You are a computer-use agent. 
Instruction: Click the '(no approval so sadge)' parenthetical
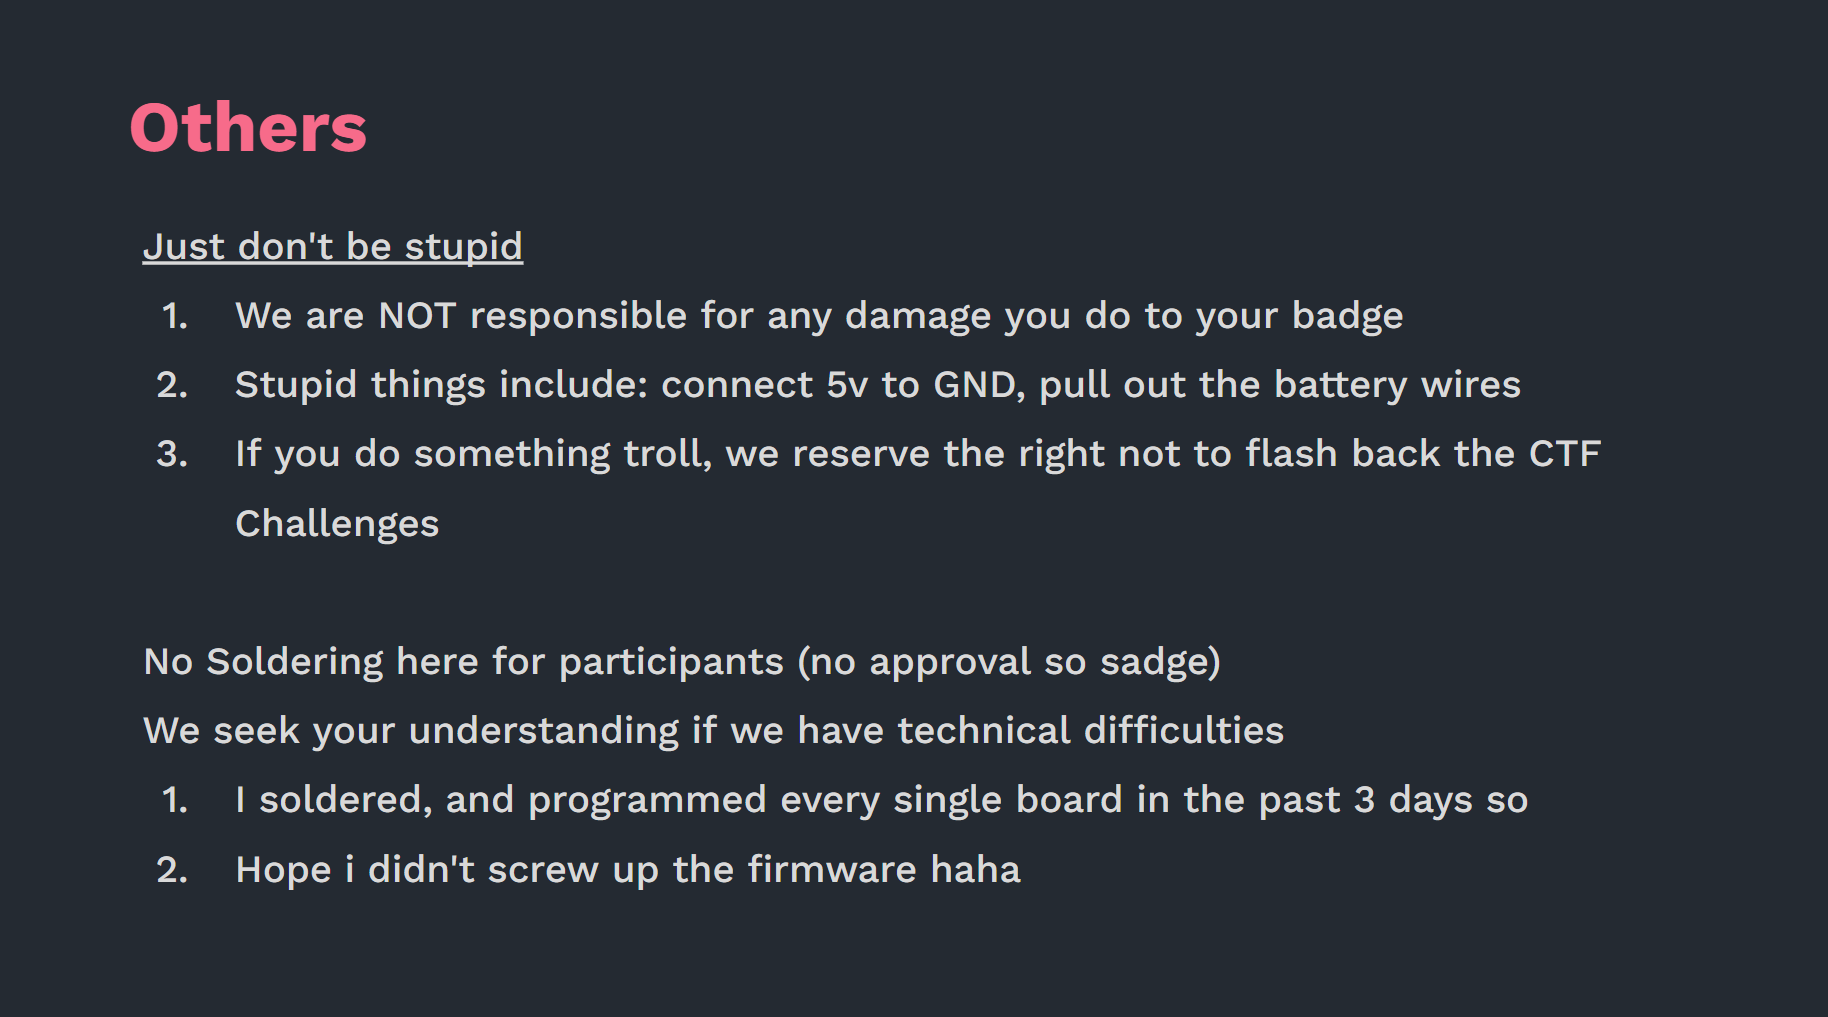[1009, 662]
